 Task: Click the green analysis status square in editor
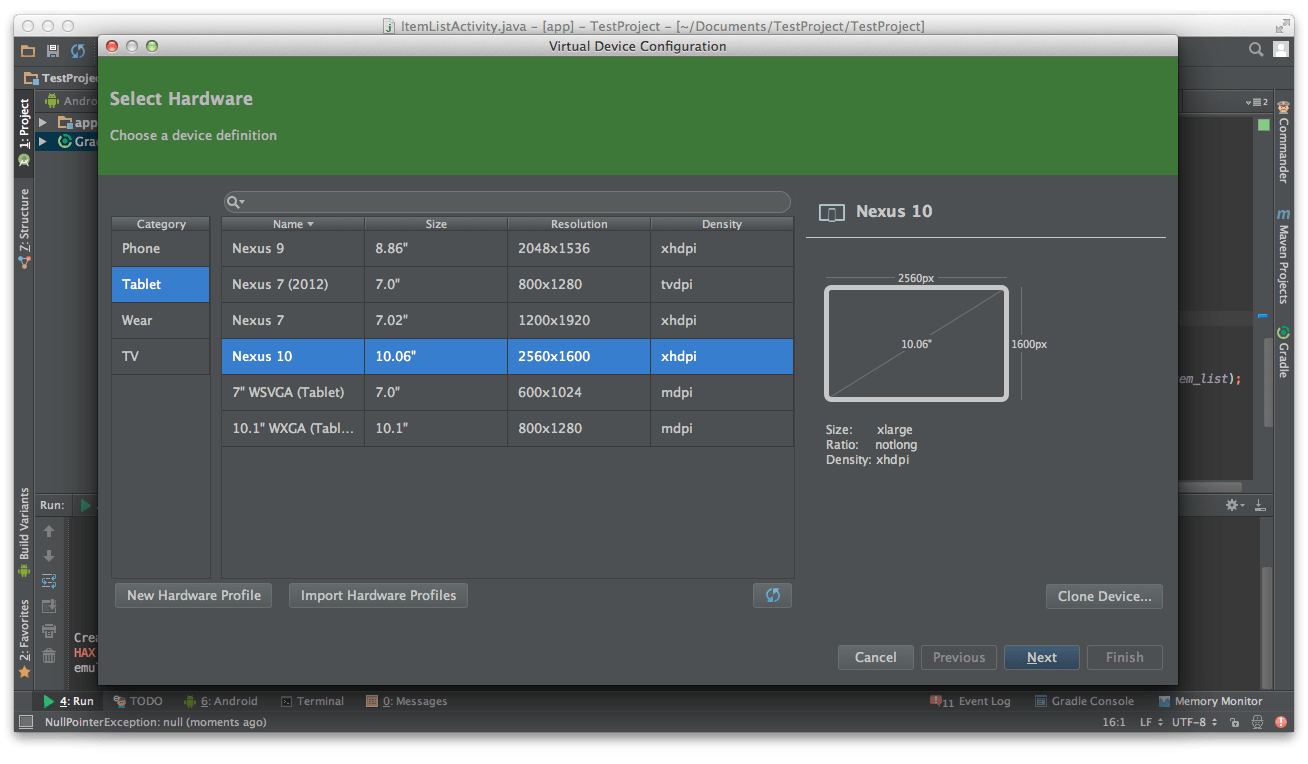1264,125
